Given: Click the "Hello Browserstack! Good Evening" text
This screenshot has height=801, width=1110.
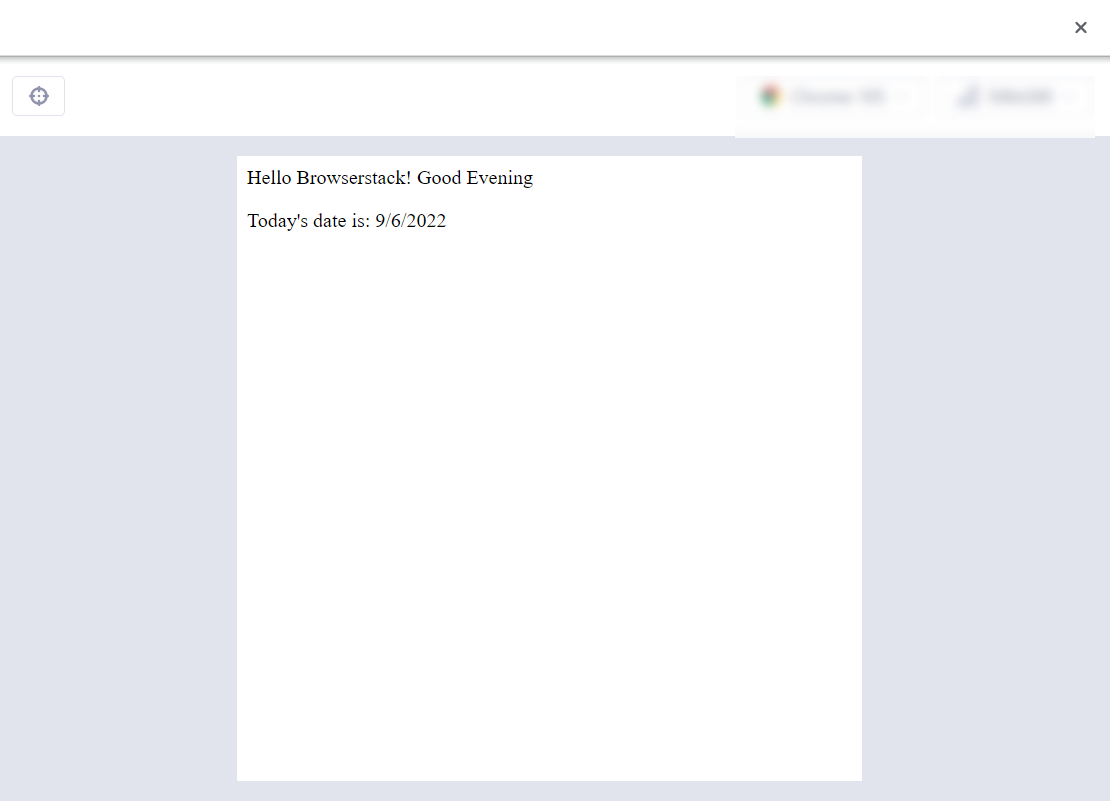Looking at the screenshot, I should point(390,178).
